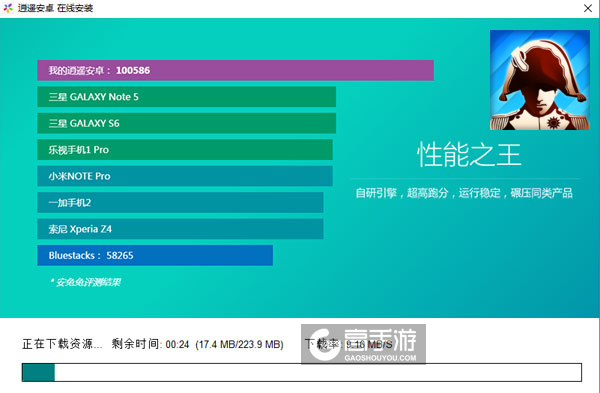Select the 乐视手机1 Pro bar
Viewport: 600px width, 393px height.
pos(185,150)
